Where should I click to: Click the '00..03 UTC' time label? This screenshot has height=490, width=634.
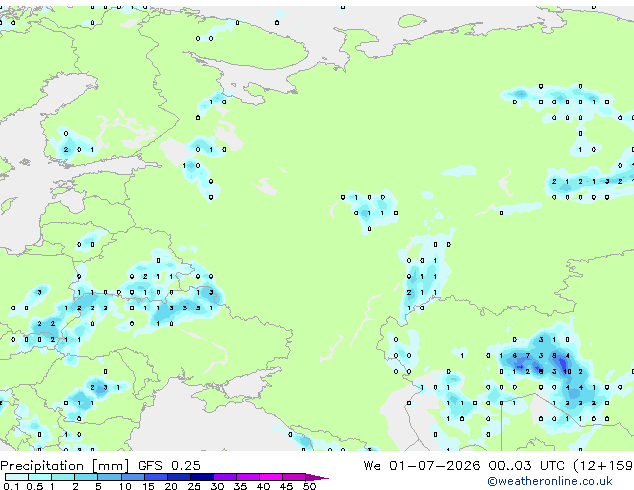526,465
